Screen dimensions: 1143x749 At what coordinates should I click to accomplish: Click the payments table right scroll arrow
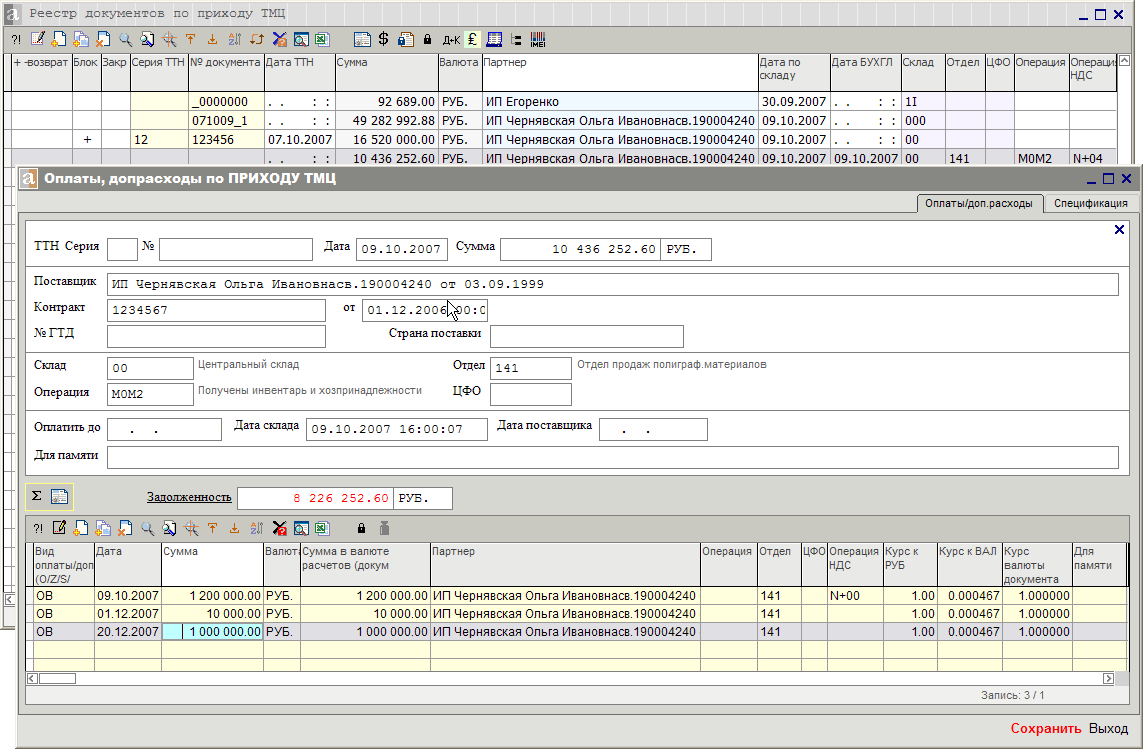1108,678
